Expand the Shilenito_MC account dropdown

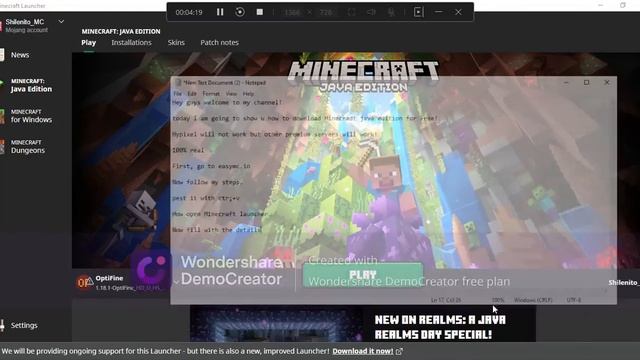61,21
